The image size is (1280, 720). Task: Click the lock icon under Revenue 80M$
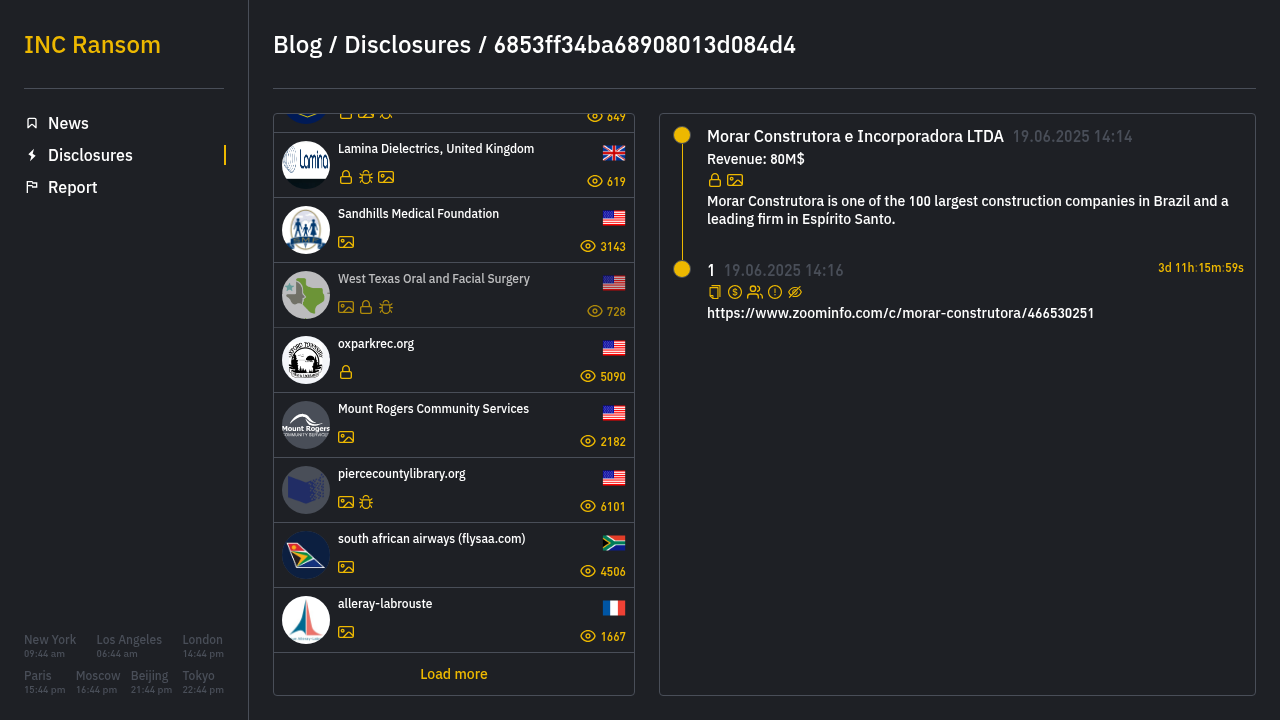pos(715,180)
